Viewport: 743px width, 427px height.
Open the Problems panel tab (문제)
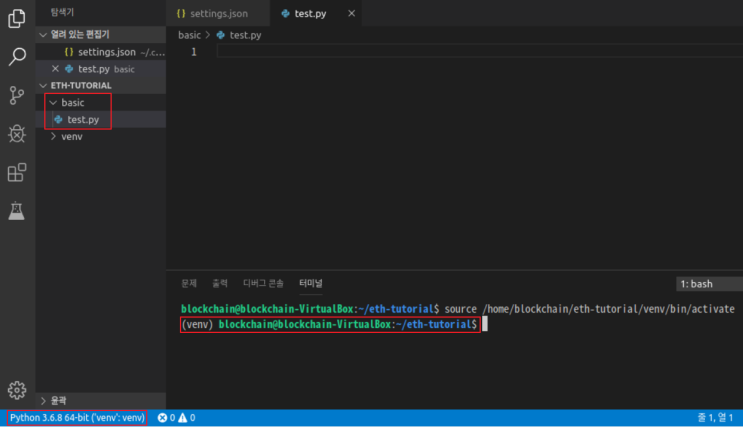189,283
